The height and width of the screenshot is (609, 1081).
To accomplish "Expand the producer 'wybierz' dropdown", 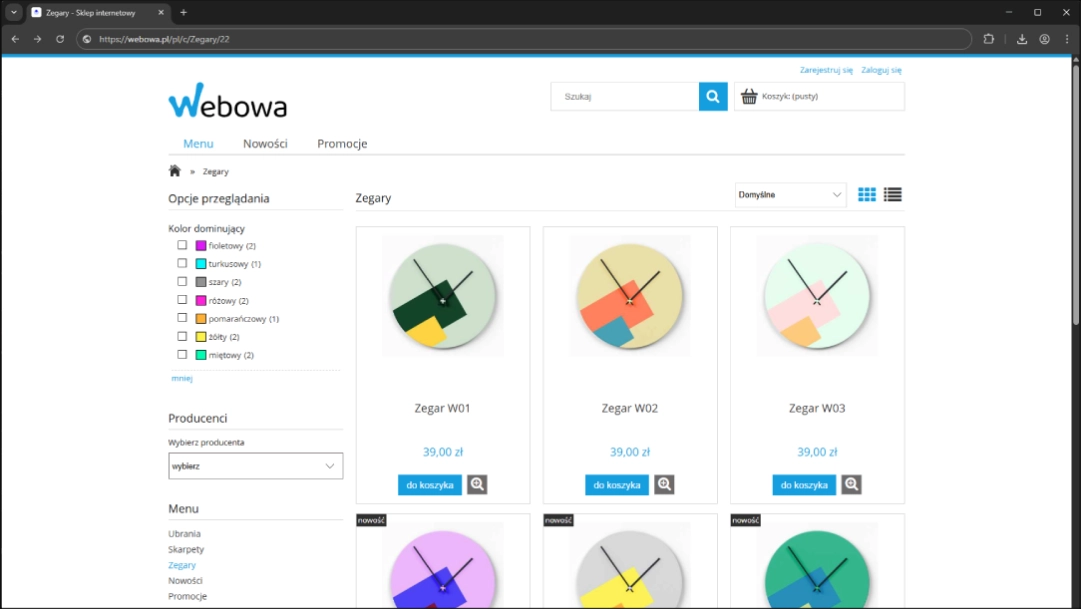I will click(255, 466).
